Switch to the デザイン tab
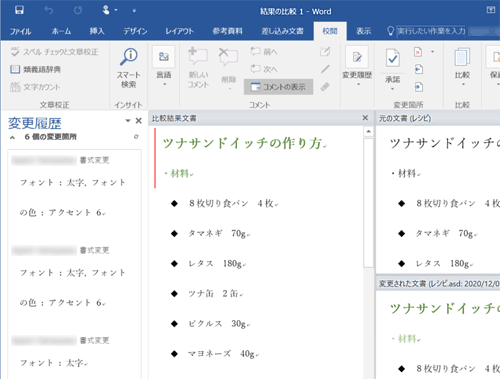The image size is (500, 379). [x=135, y=31]
